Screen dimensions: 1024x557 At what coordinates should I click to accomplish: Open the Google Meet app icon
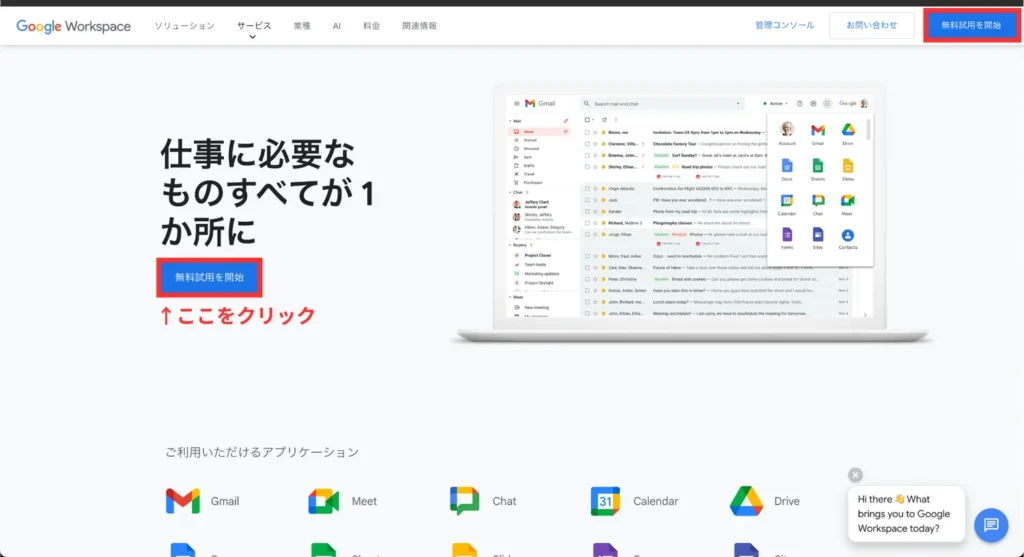point(324,501)
